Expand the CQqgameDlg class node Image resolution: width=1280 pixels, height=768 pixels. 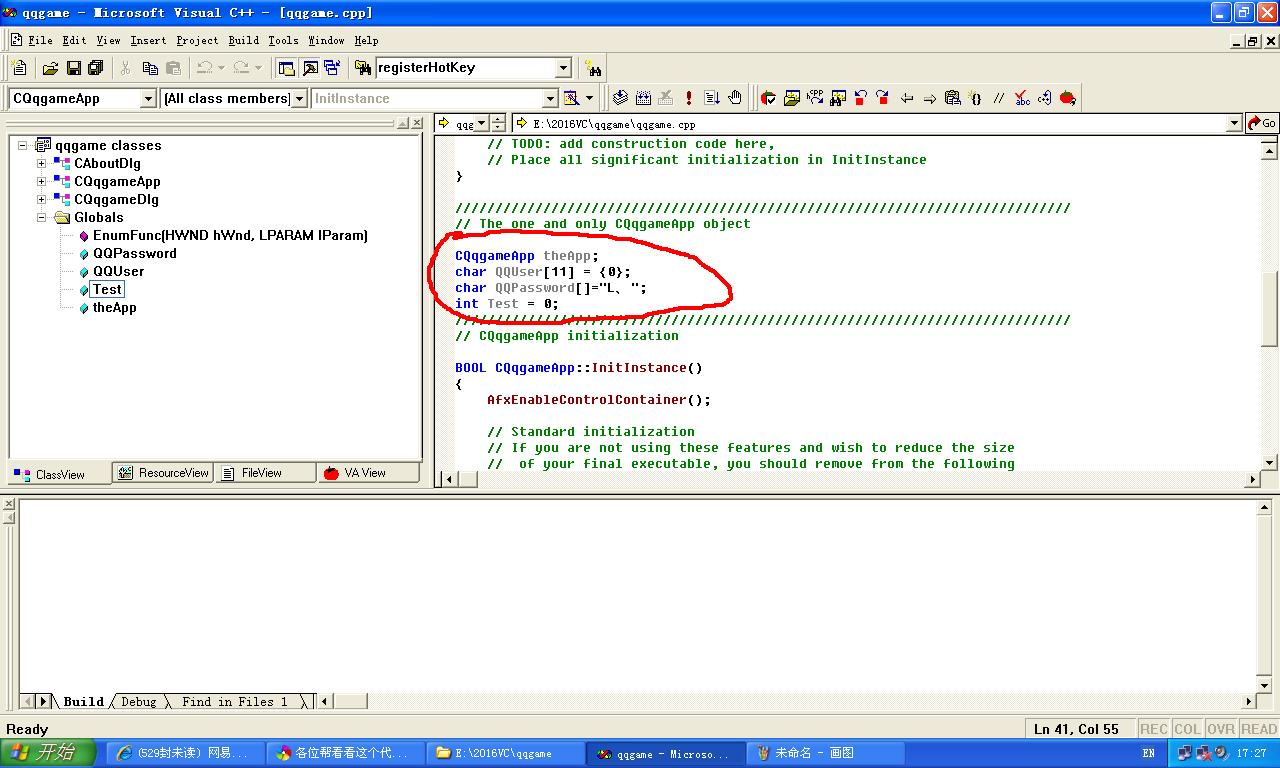(x=42, y=199)
